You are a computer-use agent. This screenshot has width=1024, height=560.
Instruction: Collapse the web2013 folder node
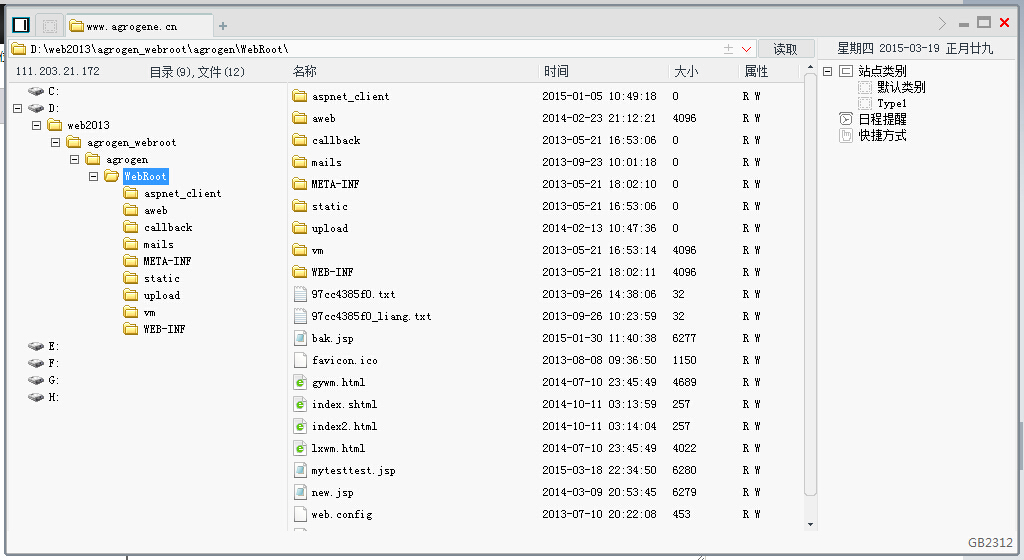(x=37, y=125)
